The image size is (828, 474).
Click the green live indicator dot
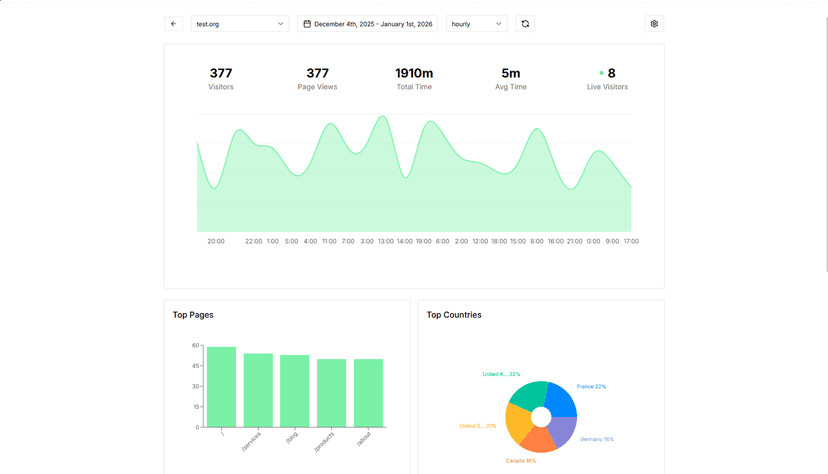(x=601, y=73)
